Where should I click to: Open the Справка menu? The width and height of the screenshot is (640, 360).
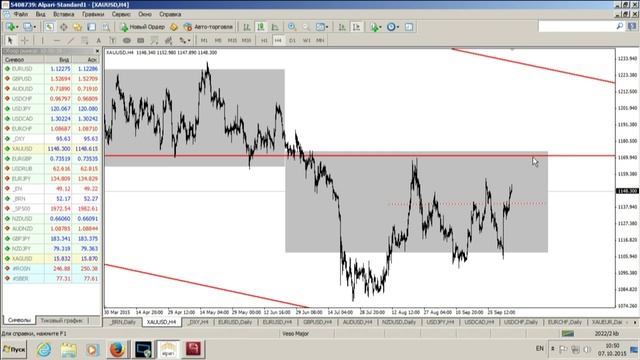click(170, 14)
